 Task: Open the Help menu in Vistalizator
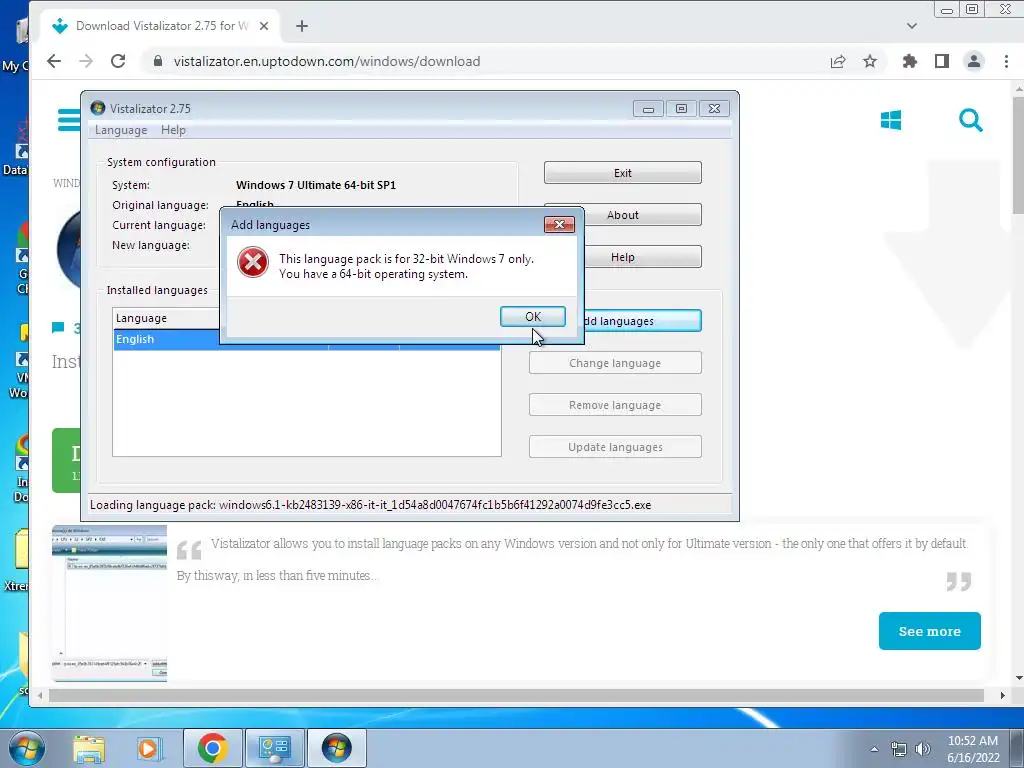coord(173,130)
